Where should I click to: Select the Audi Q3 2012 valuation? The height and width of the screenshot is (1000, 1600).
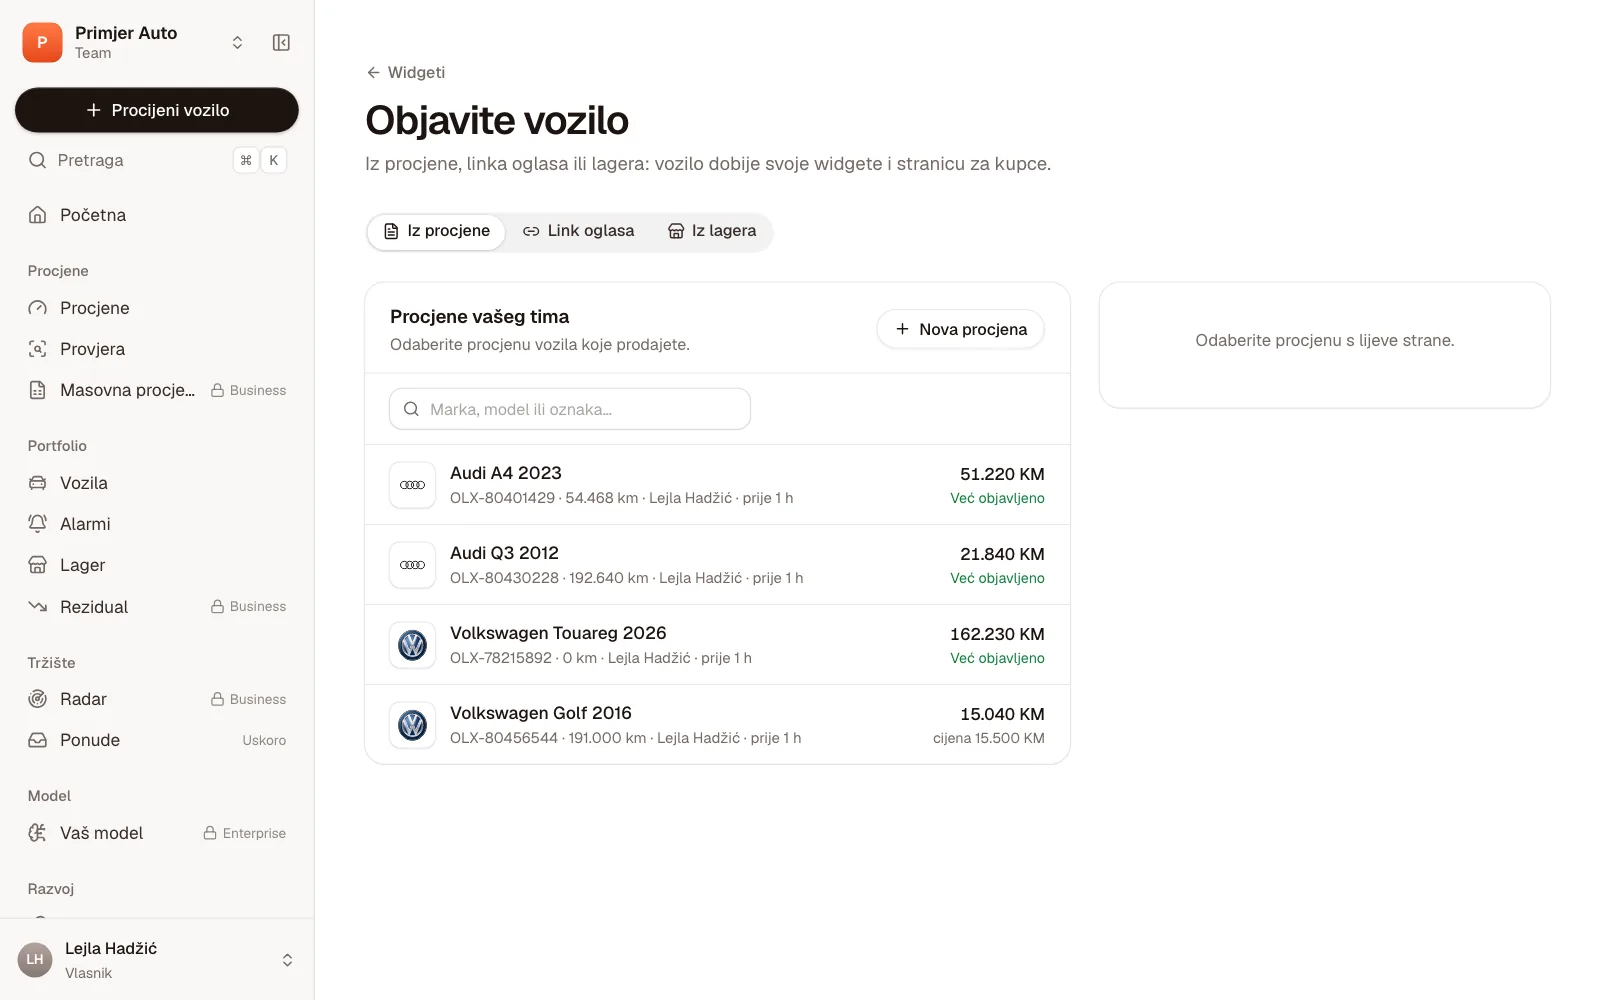(717, 565)
